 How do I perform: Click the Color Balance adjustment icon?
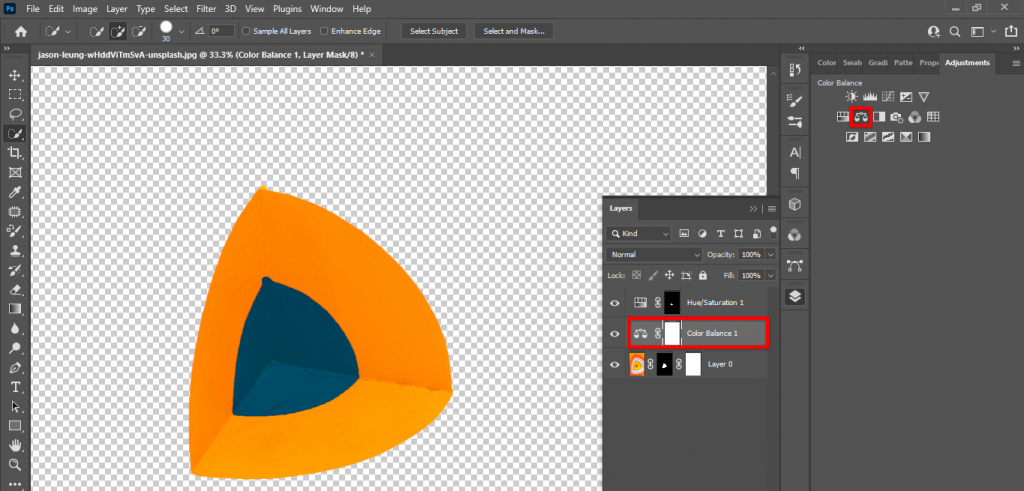tap(860, 117)
